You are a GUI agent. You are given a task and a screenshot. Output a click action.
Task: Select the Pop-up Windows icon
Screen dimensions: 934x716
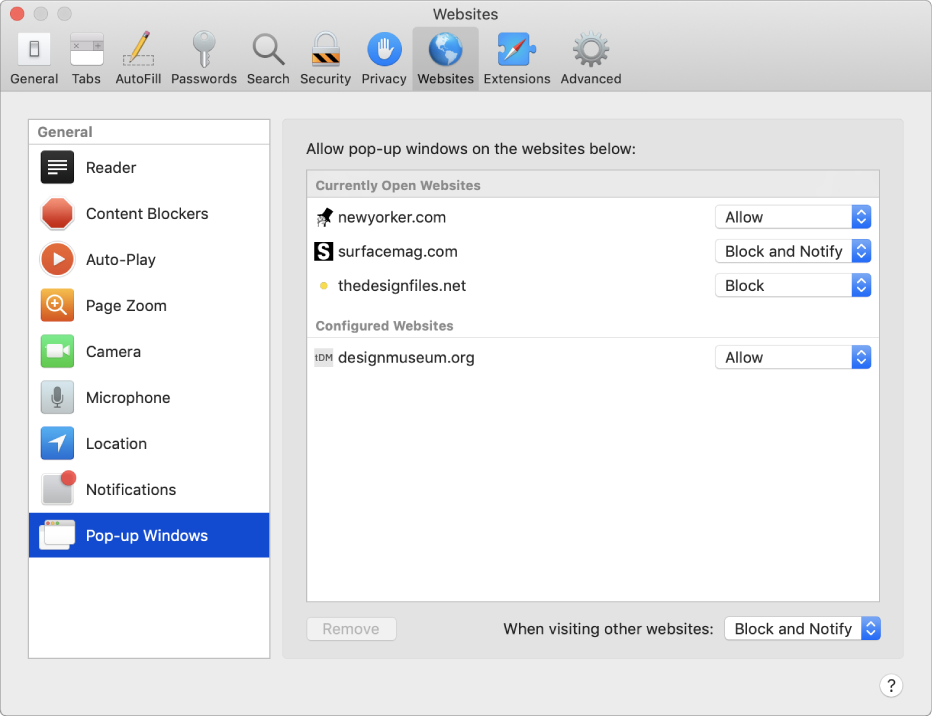pos(57,535)
